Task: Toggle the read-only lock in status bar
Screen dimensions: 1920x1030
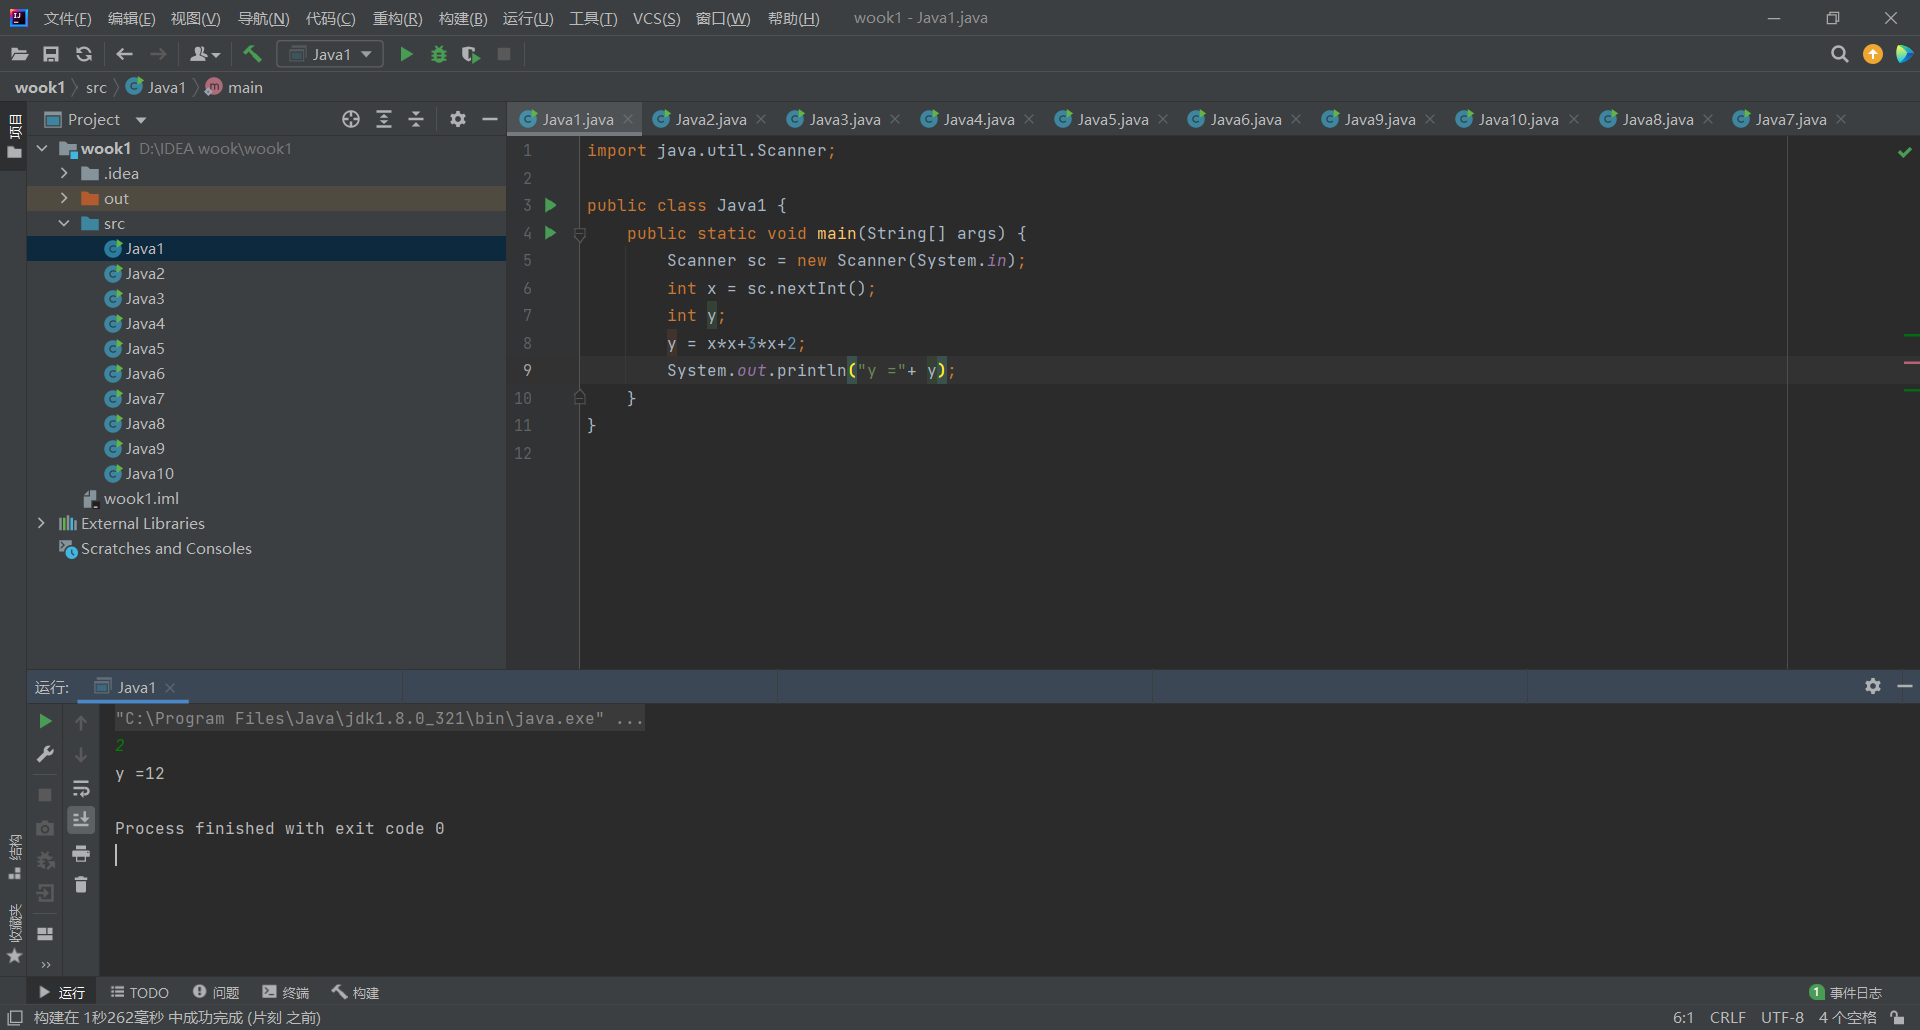Action: (x=1897, y=1018)
